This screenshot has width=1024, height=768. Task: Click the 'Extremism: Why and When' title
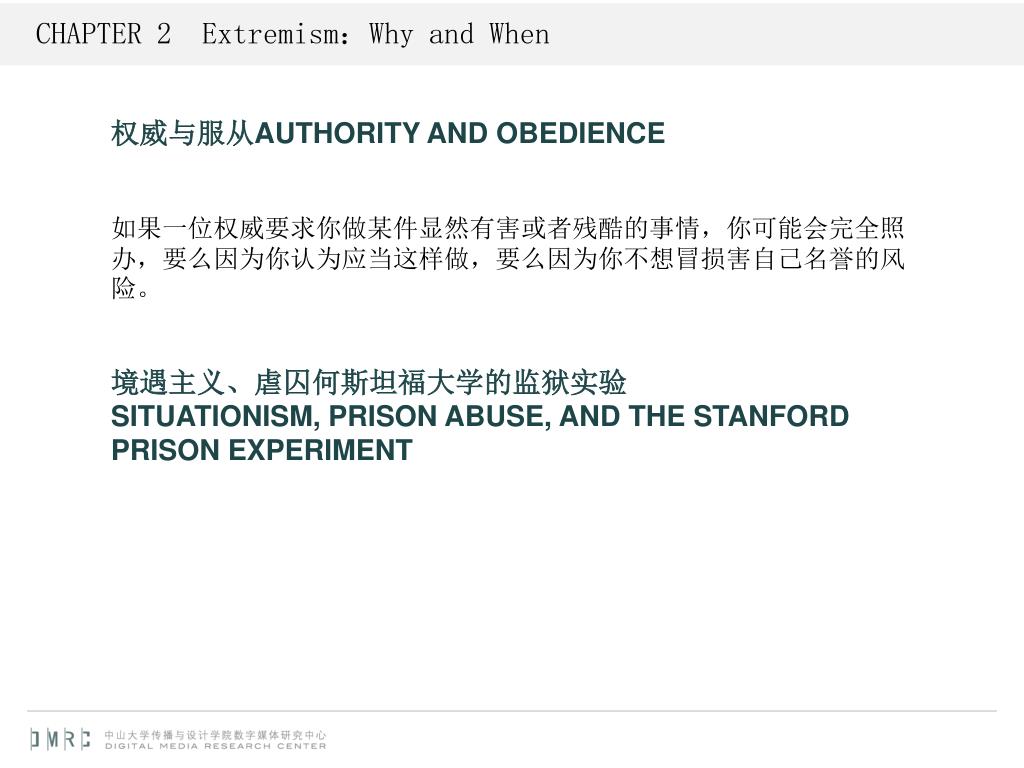click(376, 34)
